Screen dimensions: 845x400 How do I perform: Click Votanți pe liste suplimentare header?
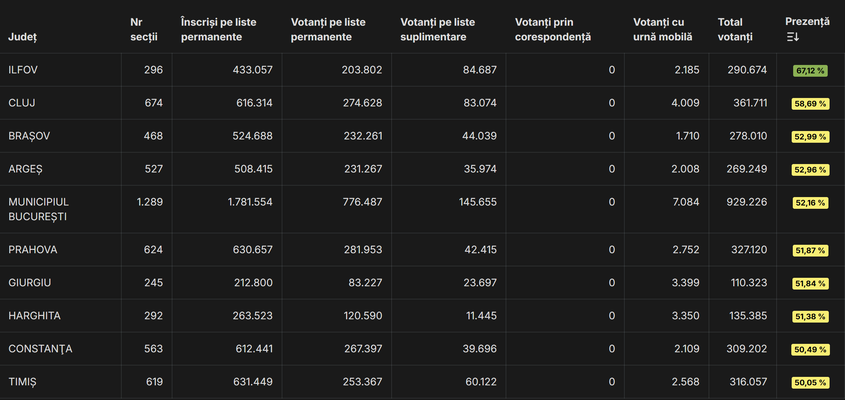438,29
